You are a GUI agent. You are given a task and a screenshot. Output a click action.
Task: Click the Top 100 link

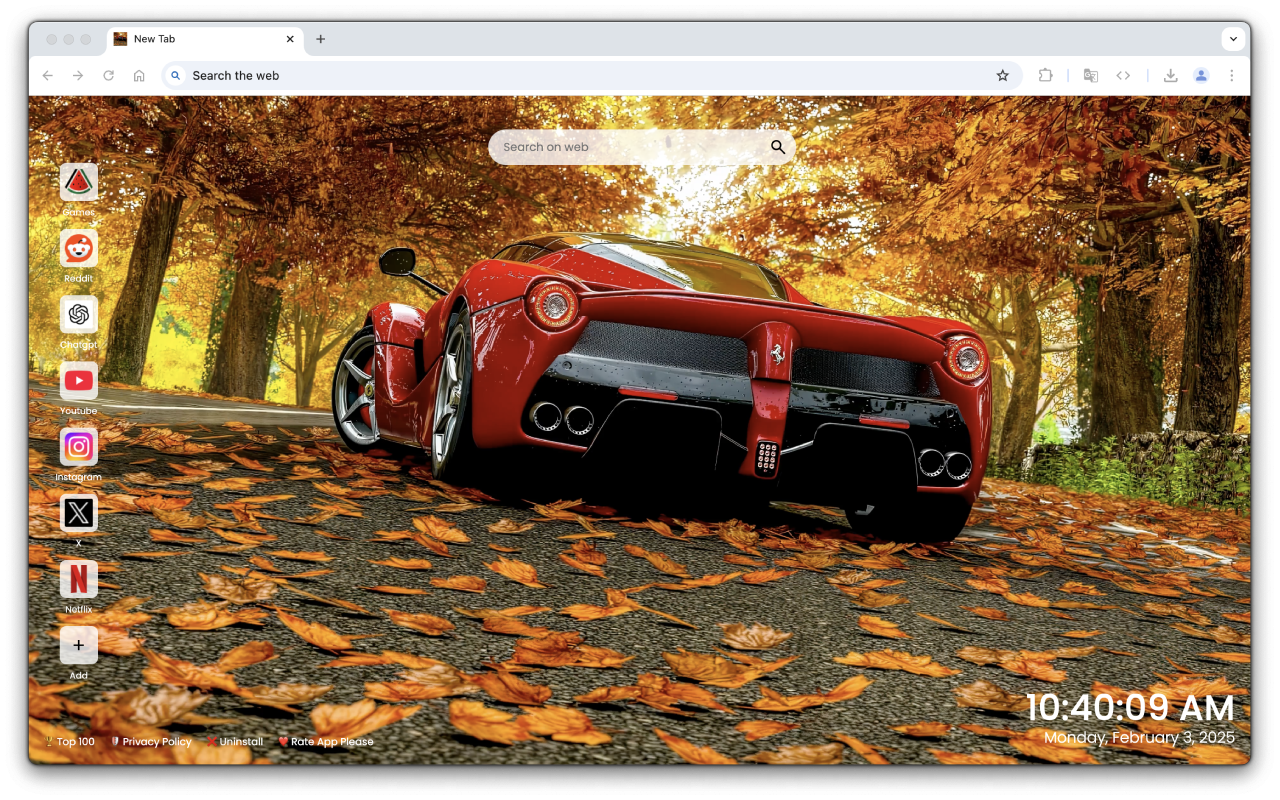(x=70, y=742)
